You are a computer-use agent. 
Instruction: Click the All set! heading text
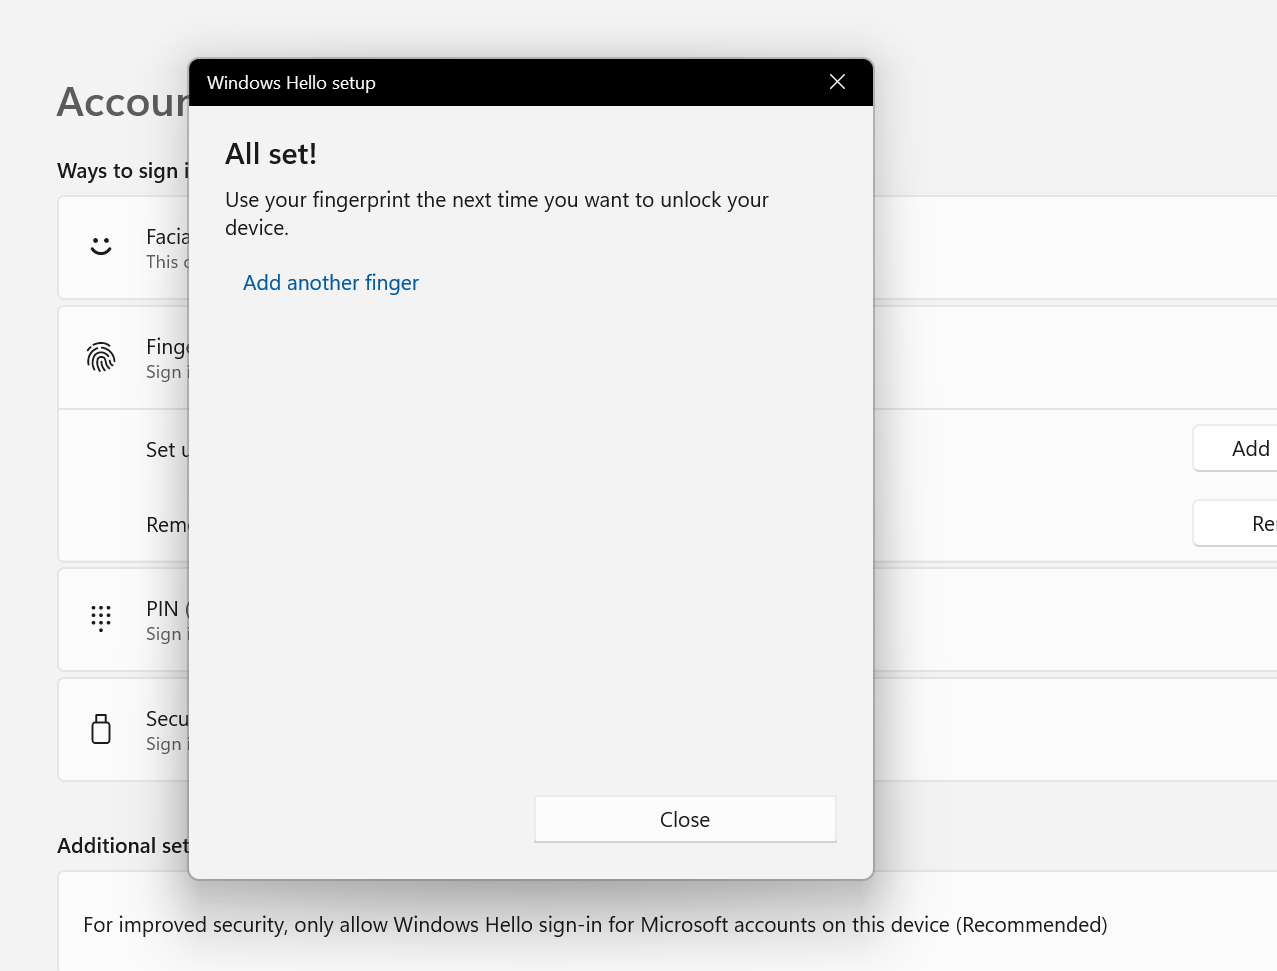pyautogui.click(x=271, y=154)
